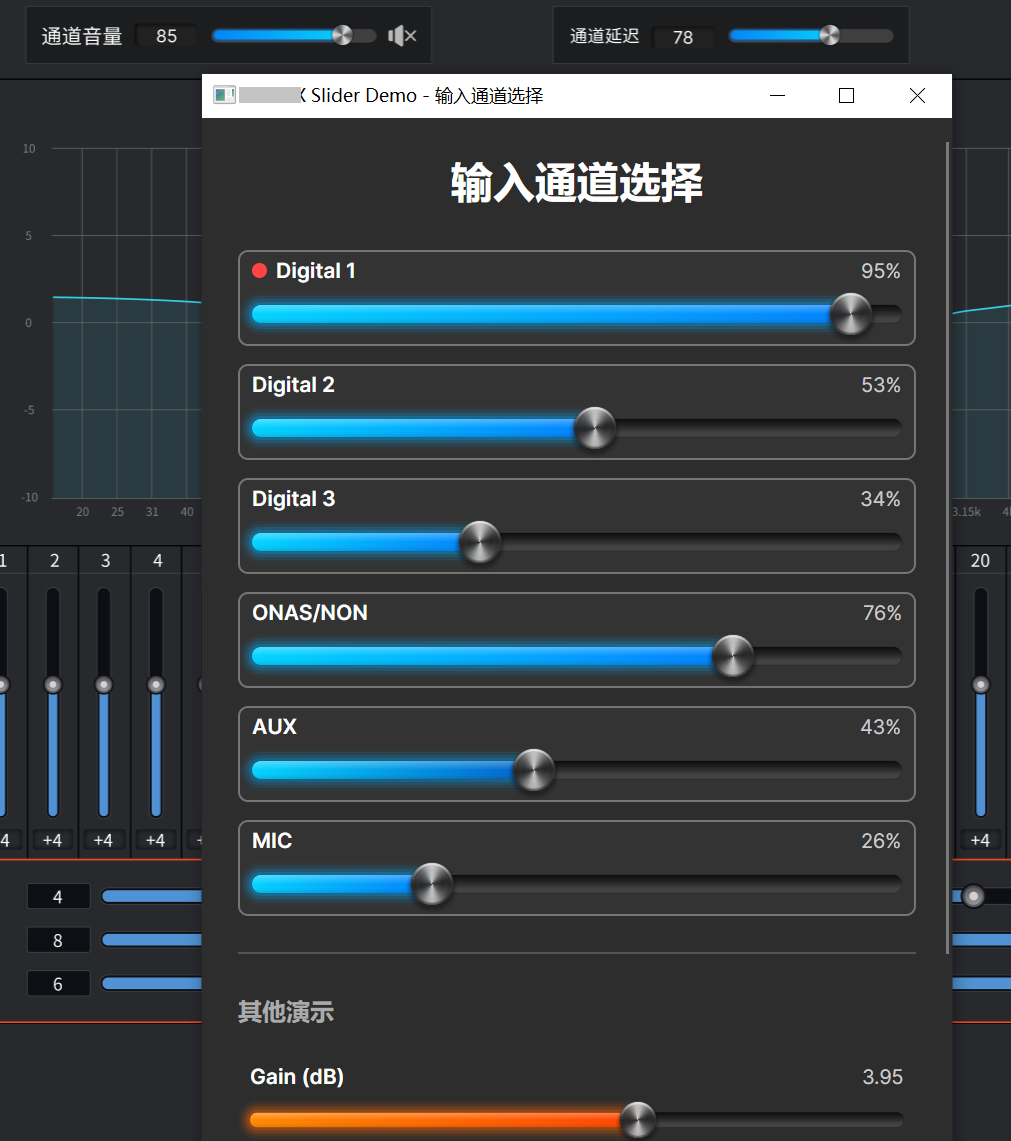Click the vertical fader knob of channel 20

(x=981, y=684)
